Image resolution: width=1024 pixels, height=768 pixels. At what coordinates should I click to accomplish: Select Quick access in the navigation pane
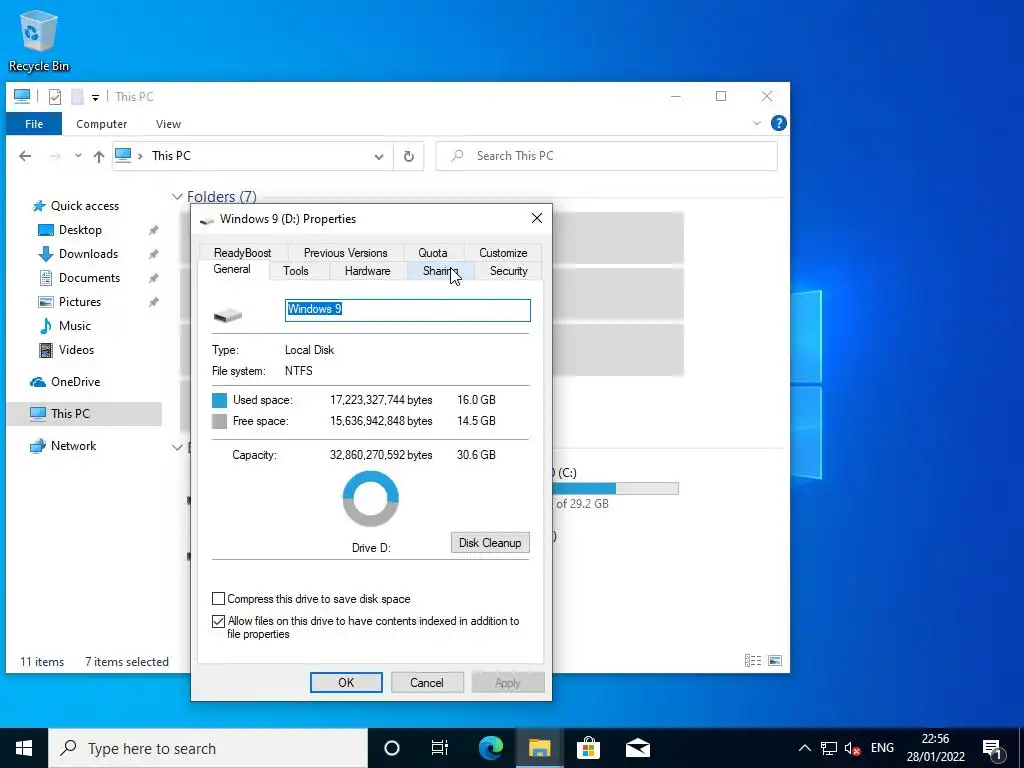pyautogui.click(x=85, y=206)
